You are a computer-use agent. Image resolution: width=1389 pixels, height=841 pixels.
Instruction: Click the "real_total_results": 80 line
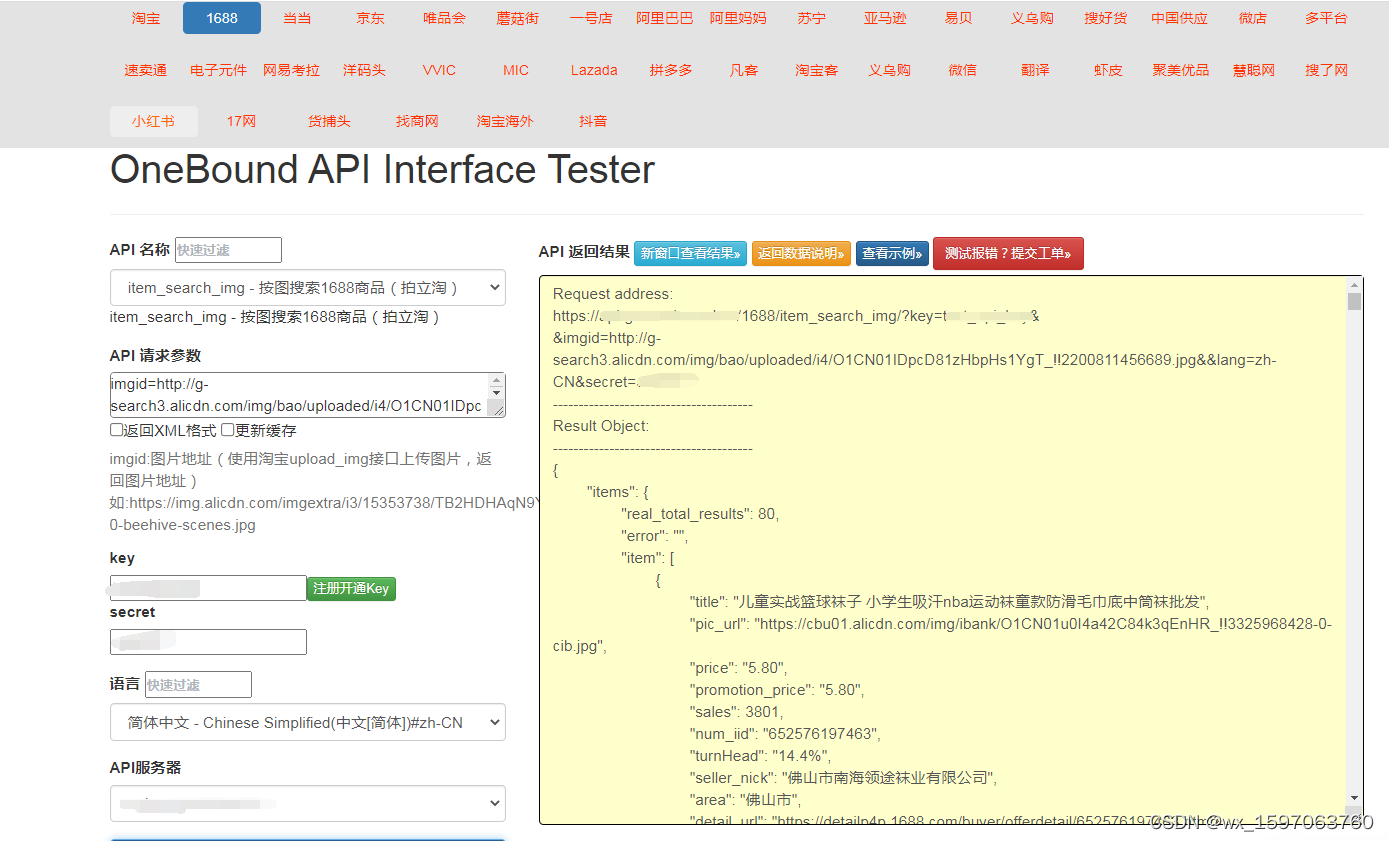coord(700,514)
